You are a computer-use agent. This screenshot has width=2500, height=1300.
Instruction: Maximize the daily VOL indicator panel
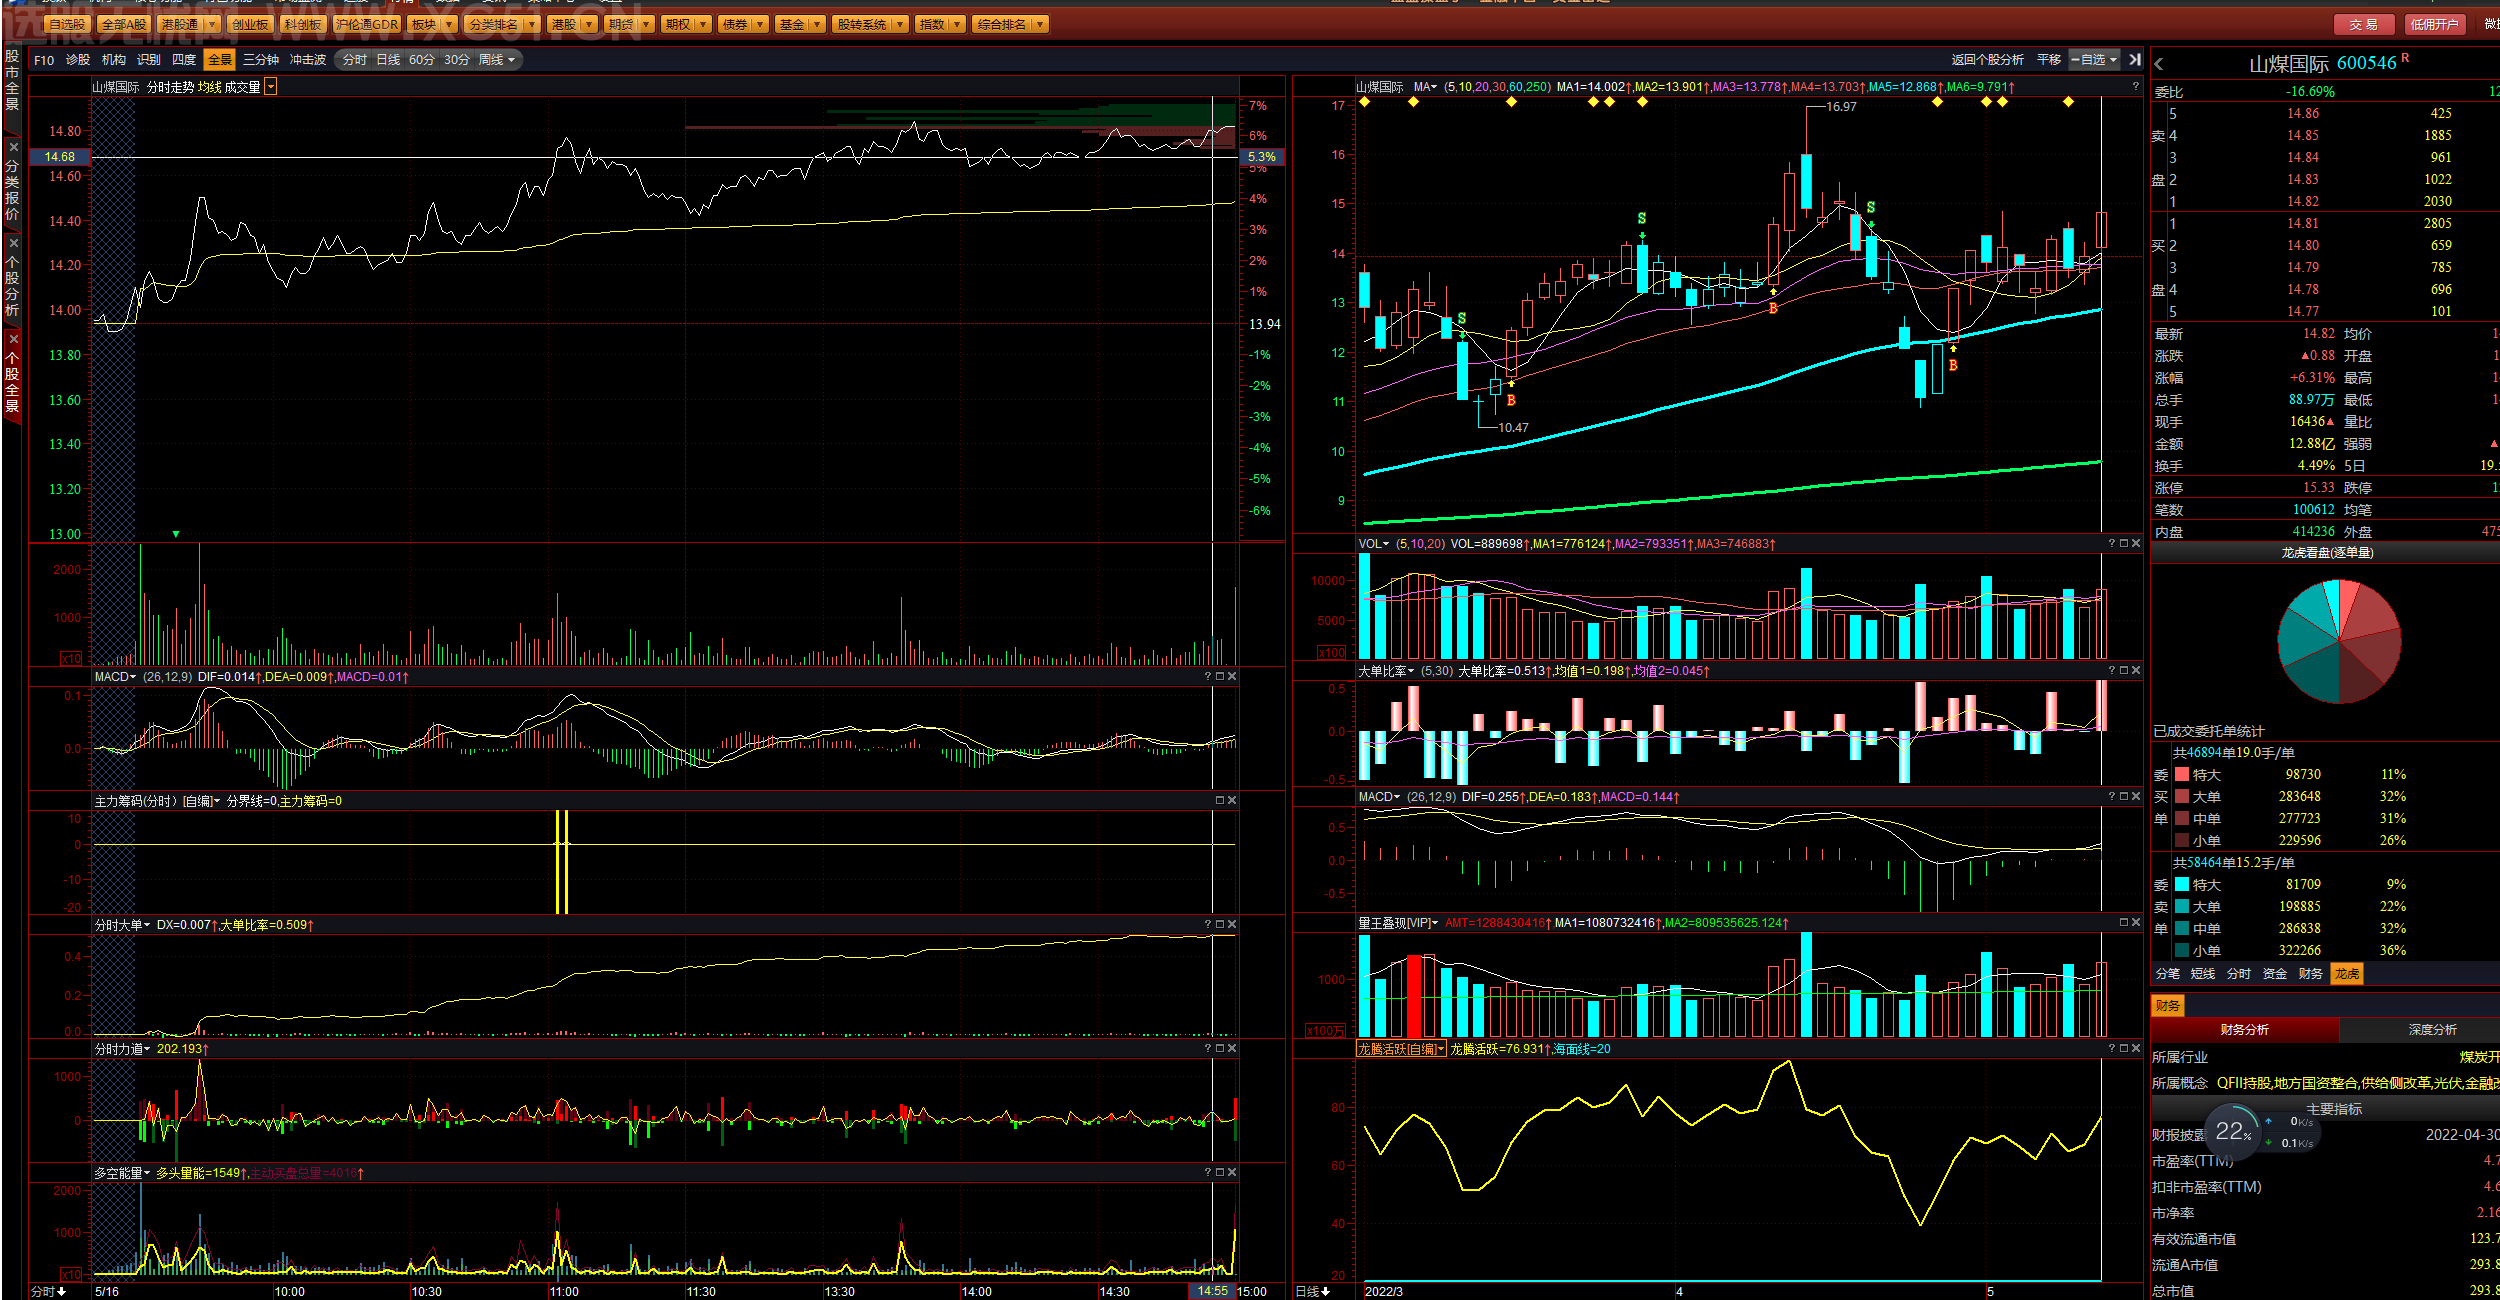(x=2124, y=544)
